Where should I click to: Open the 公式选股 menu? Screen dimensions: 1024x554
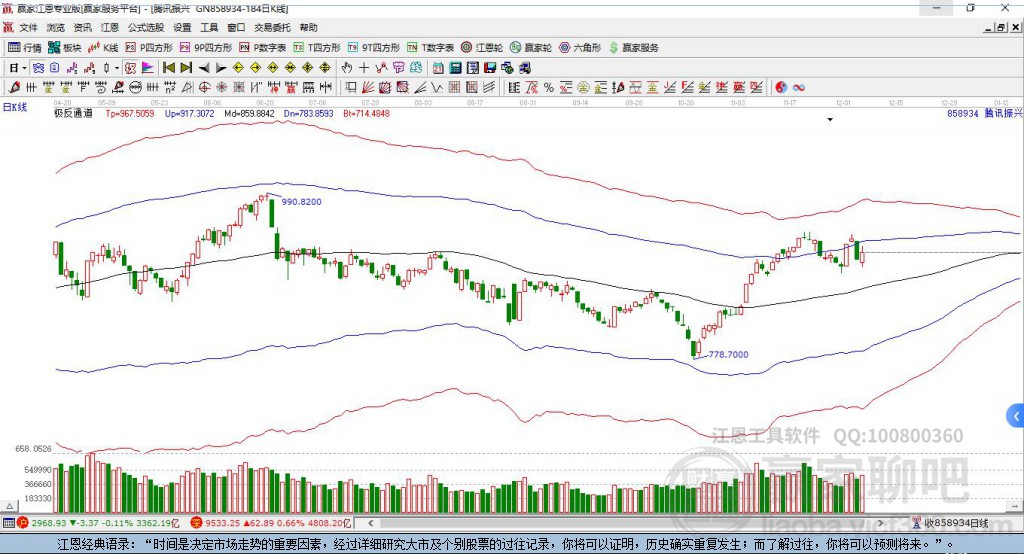[x=146, y=27]
